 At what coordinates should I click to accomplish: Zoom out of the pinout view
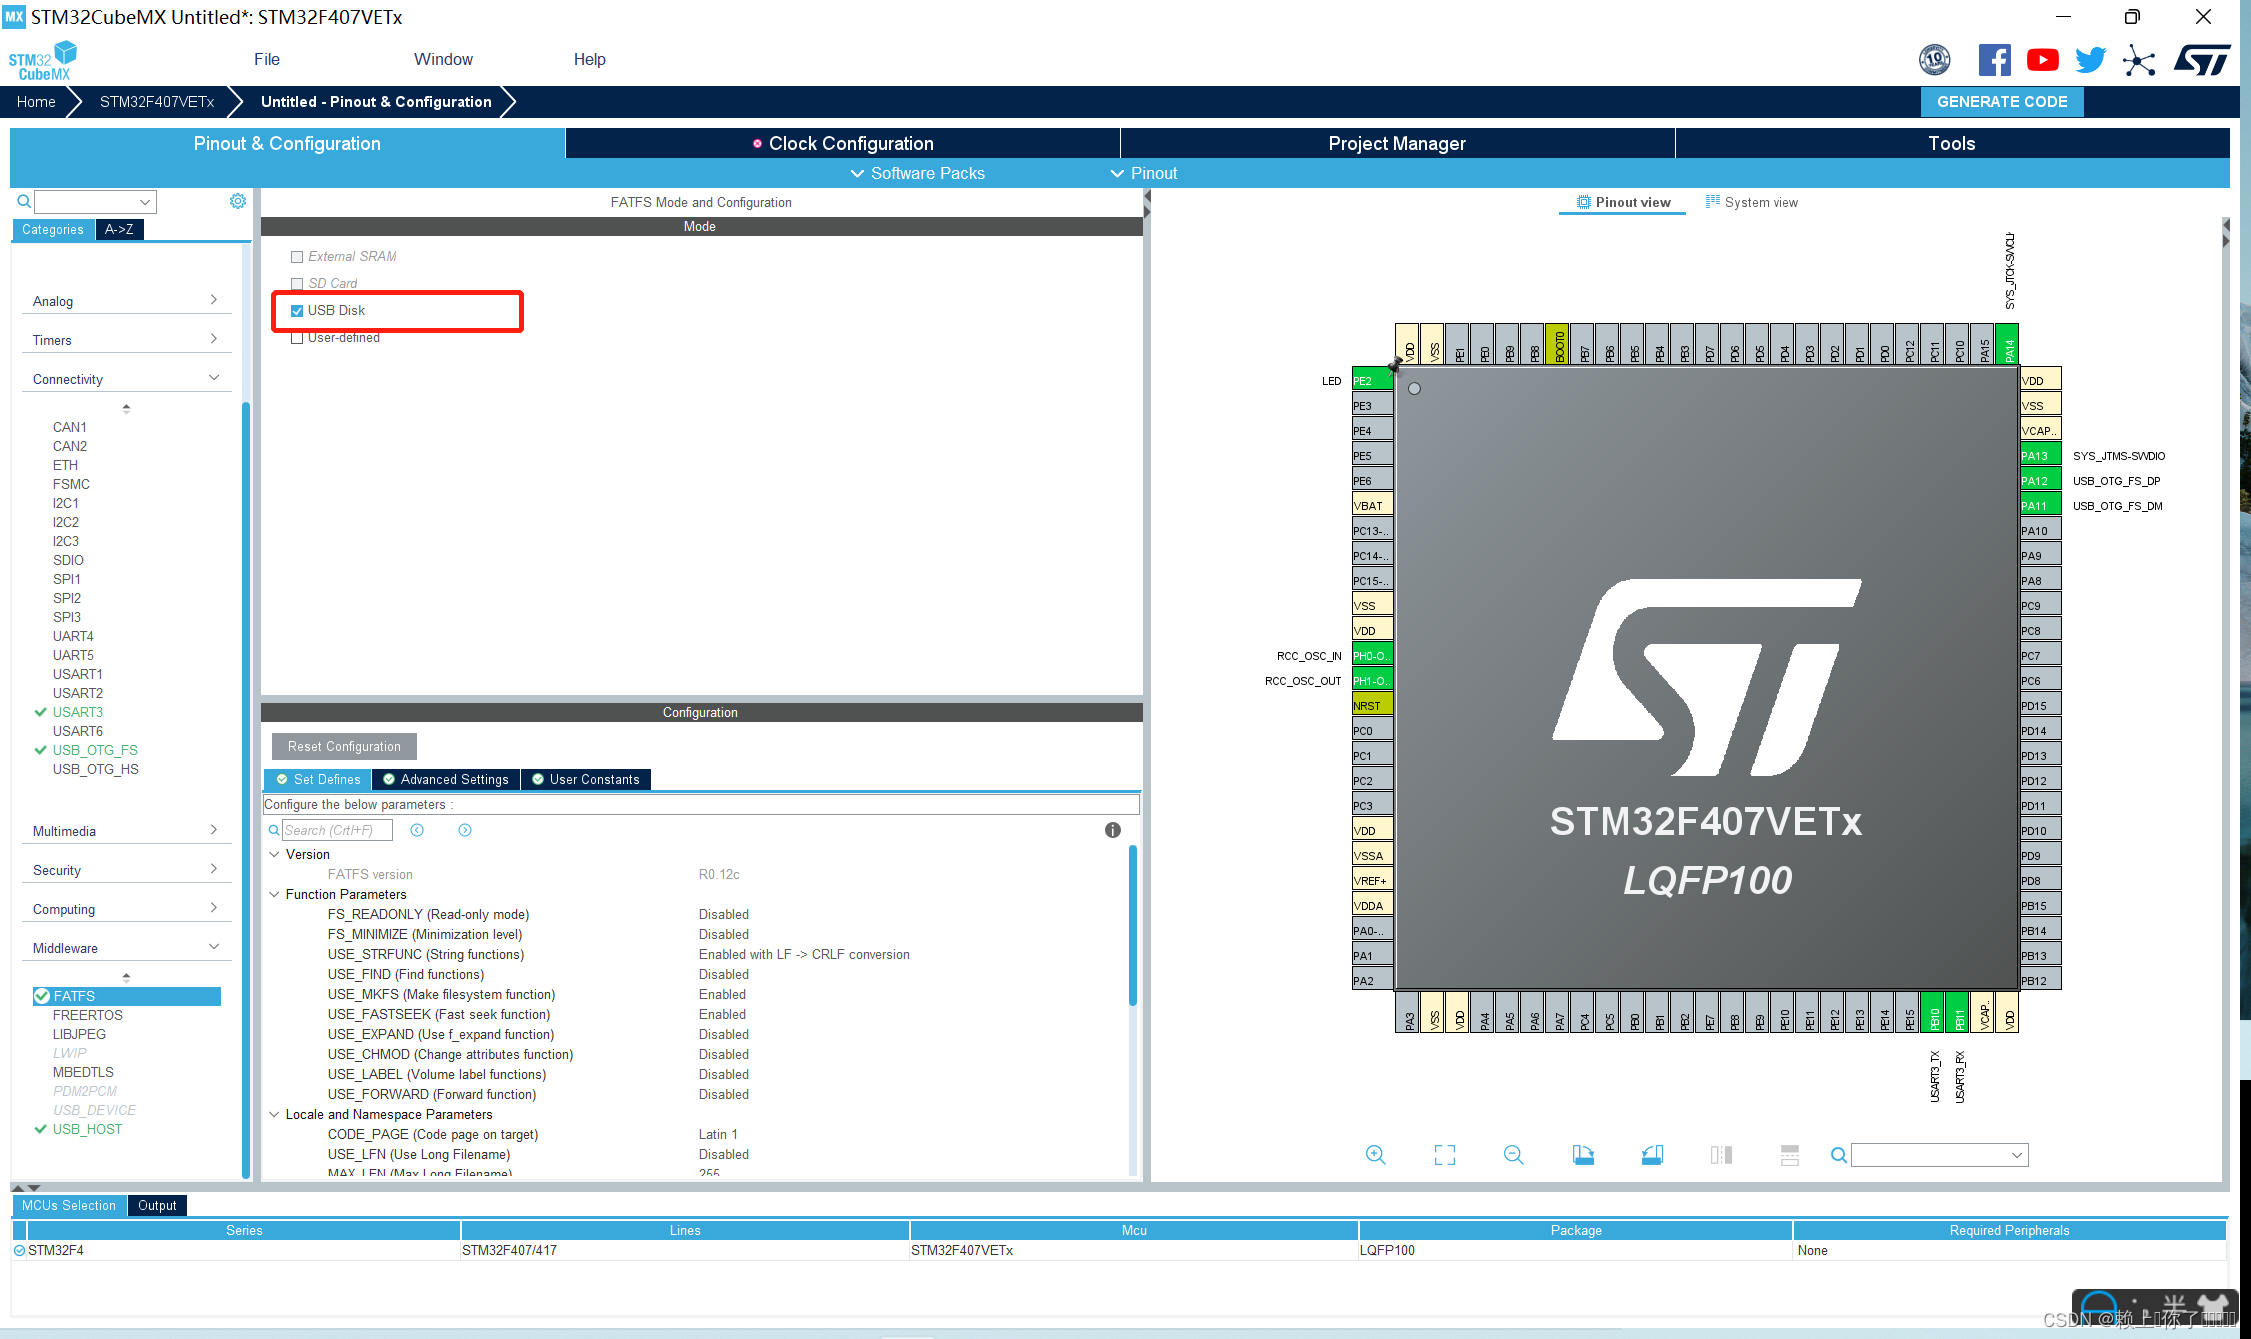click(1513, 1155)
